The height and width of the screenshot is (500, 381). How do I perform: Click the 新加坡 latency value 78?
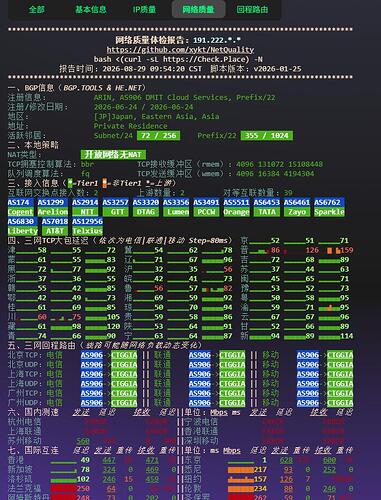coord(85,469)
